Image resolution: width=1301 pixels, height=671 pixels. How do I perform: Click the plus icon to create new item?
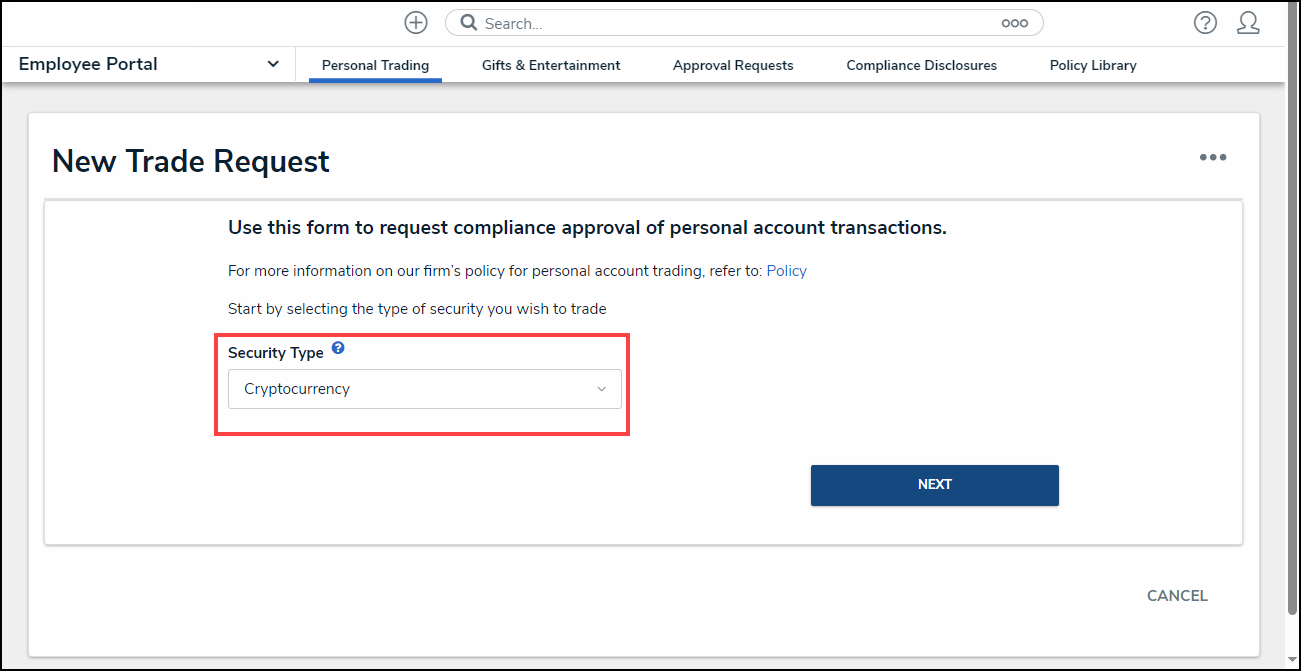point(415,22)
